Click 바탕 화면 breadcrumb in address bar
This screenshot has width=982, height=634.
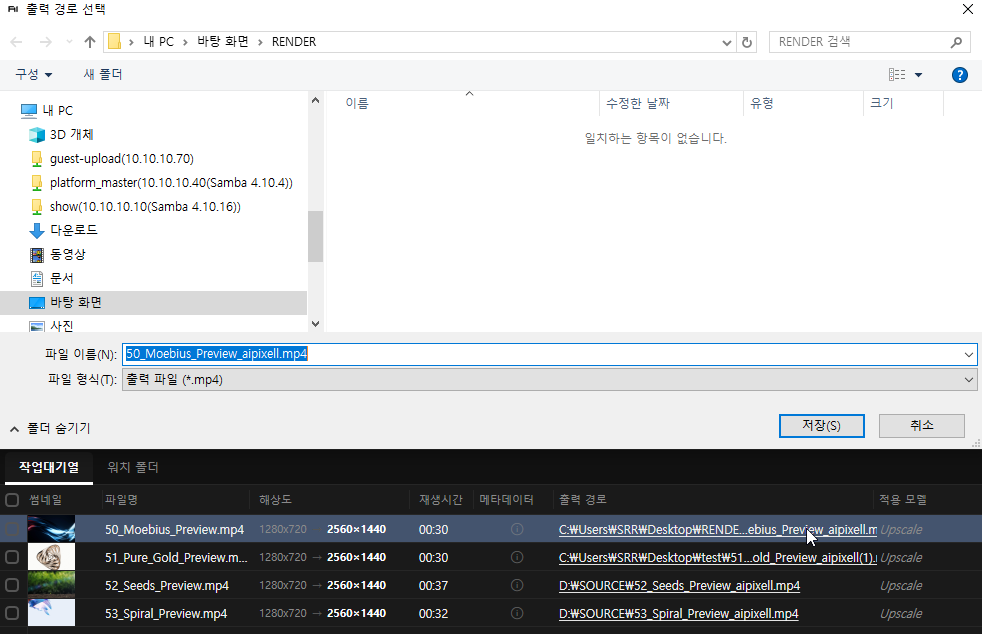pos(223,42)
